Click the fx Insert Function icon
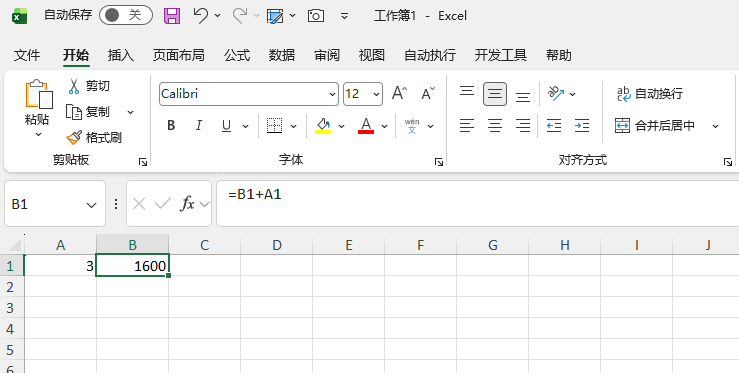Screen dimensions: 739x373 click(x=187, y=204)
